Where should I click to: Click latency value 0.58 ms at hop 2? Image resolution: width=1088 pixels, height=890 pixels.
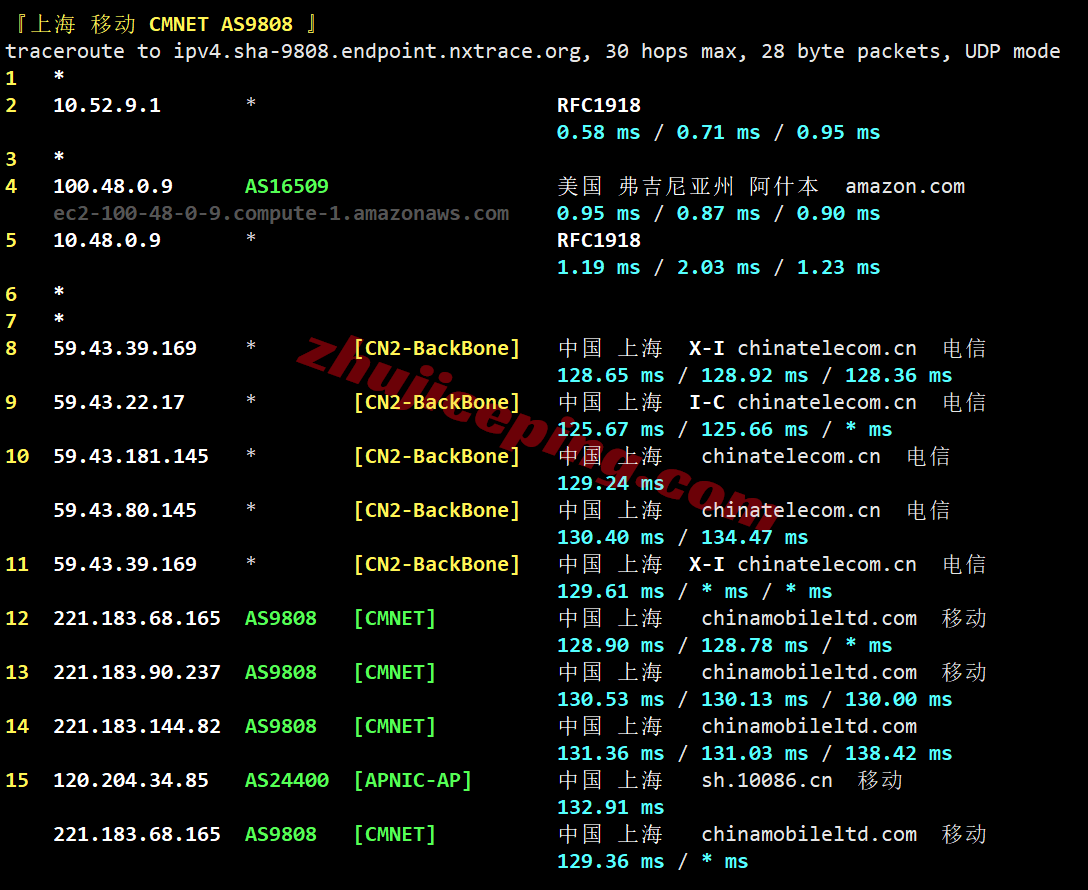click(599, 132)
